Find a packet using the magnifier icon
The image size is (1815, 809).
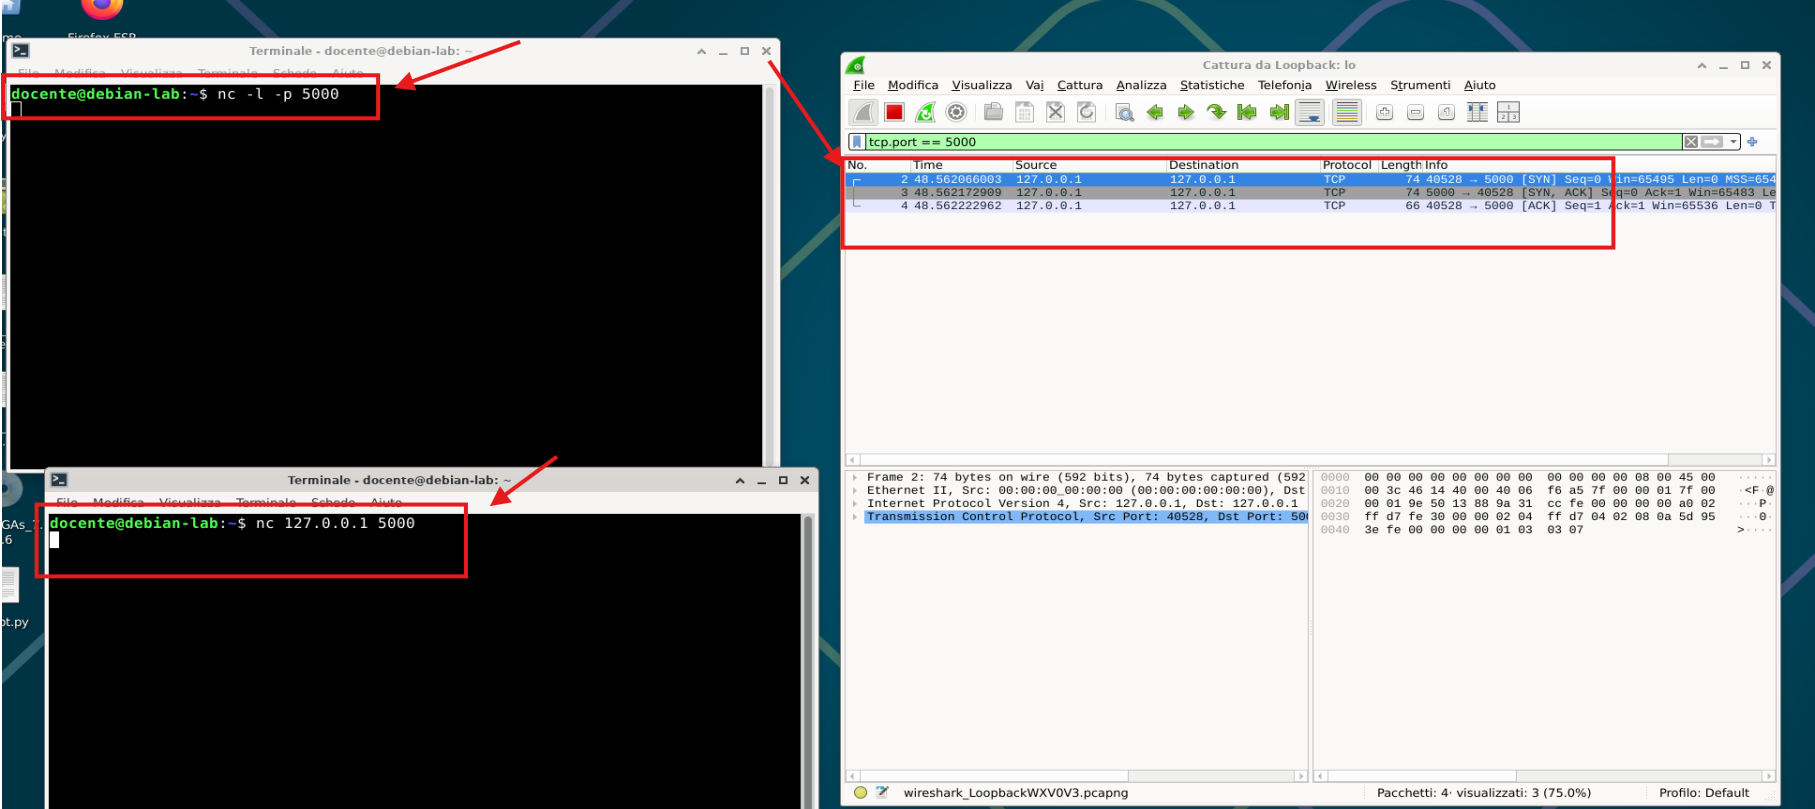click(1124, 113)
